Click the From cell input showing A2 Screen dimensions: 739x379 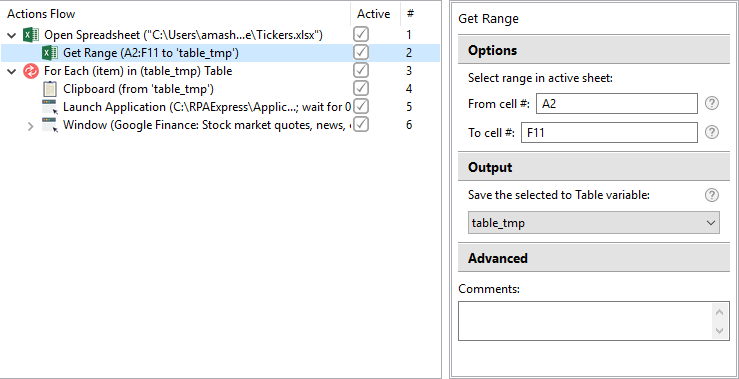click(617, 104)
